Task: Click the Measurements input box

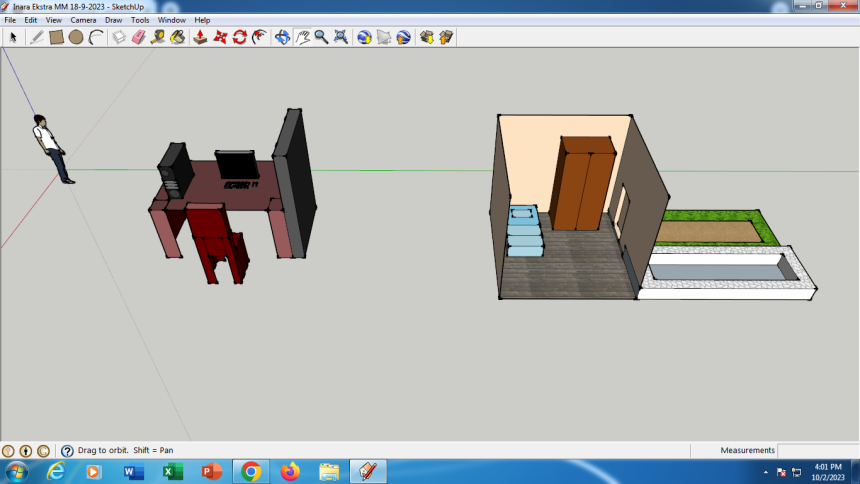Action: tap(817, 451)
